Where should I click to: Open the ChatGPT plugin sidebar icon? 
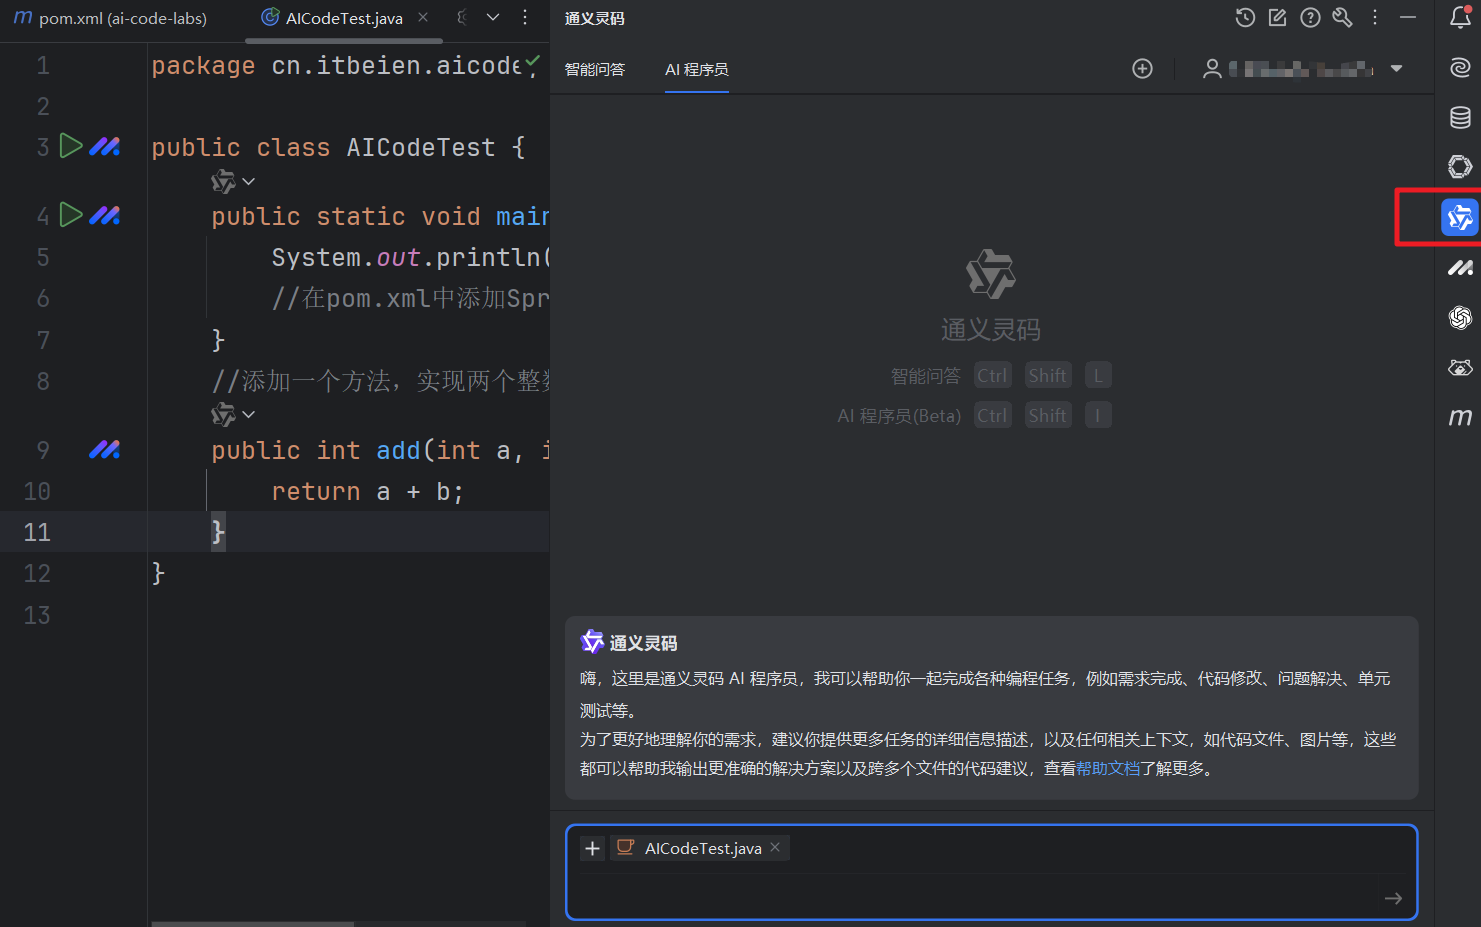tap(1460, 318)
